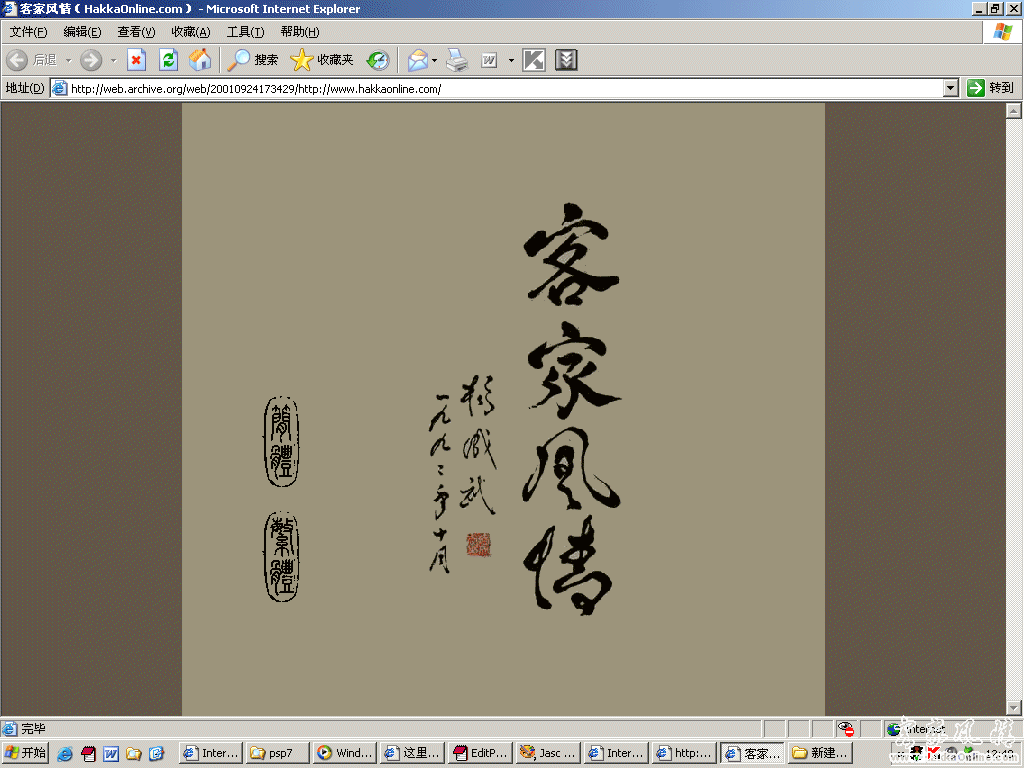Open the Back button history dropdown arrow
1024x768 pixels.
point(69,60)
